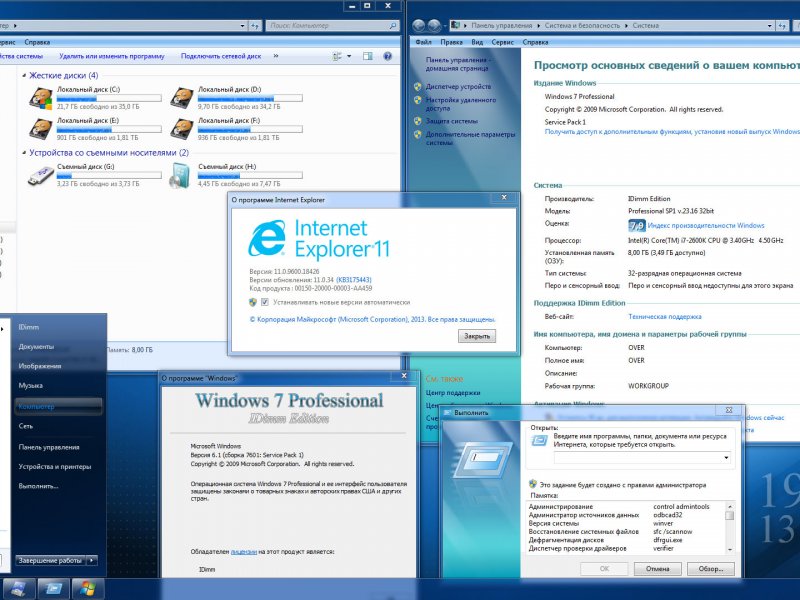Open Правка menu in System window

click(x=452, y=42)
